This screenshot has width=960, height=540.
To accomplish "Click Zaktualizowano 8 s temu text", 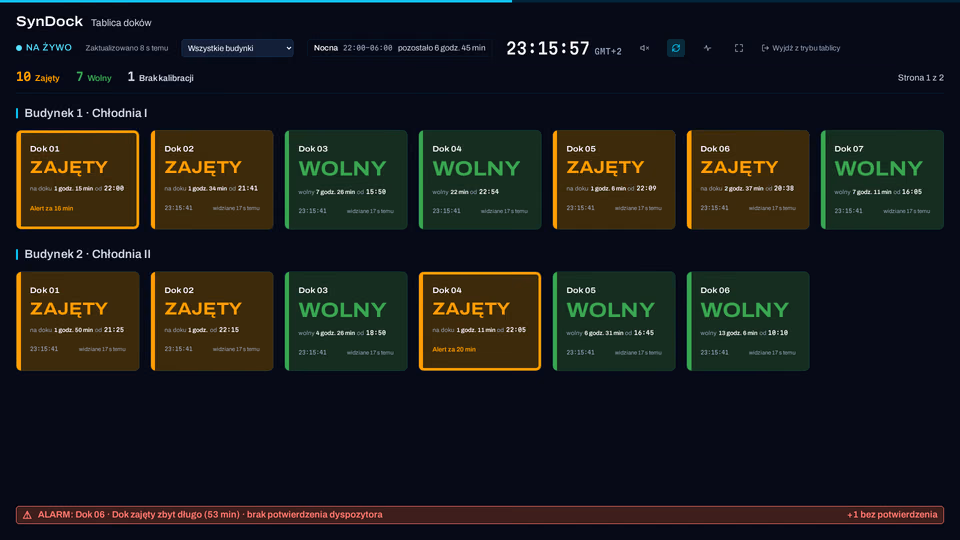I will coord(127,48).
